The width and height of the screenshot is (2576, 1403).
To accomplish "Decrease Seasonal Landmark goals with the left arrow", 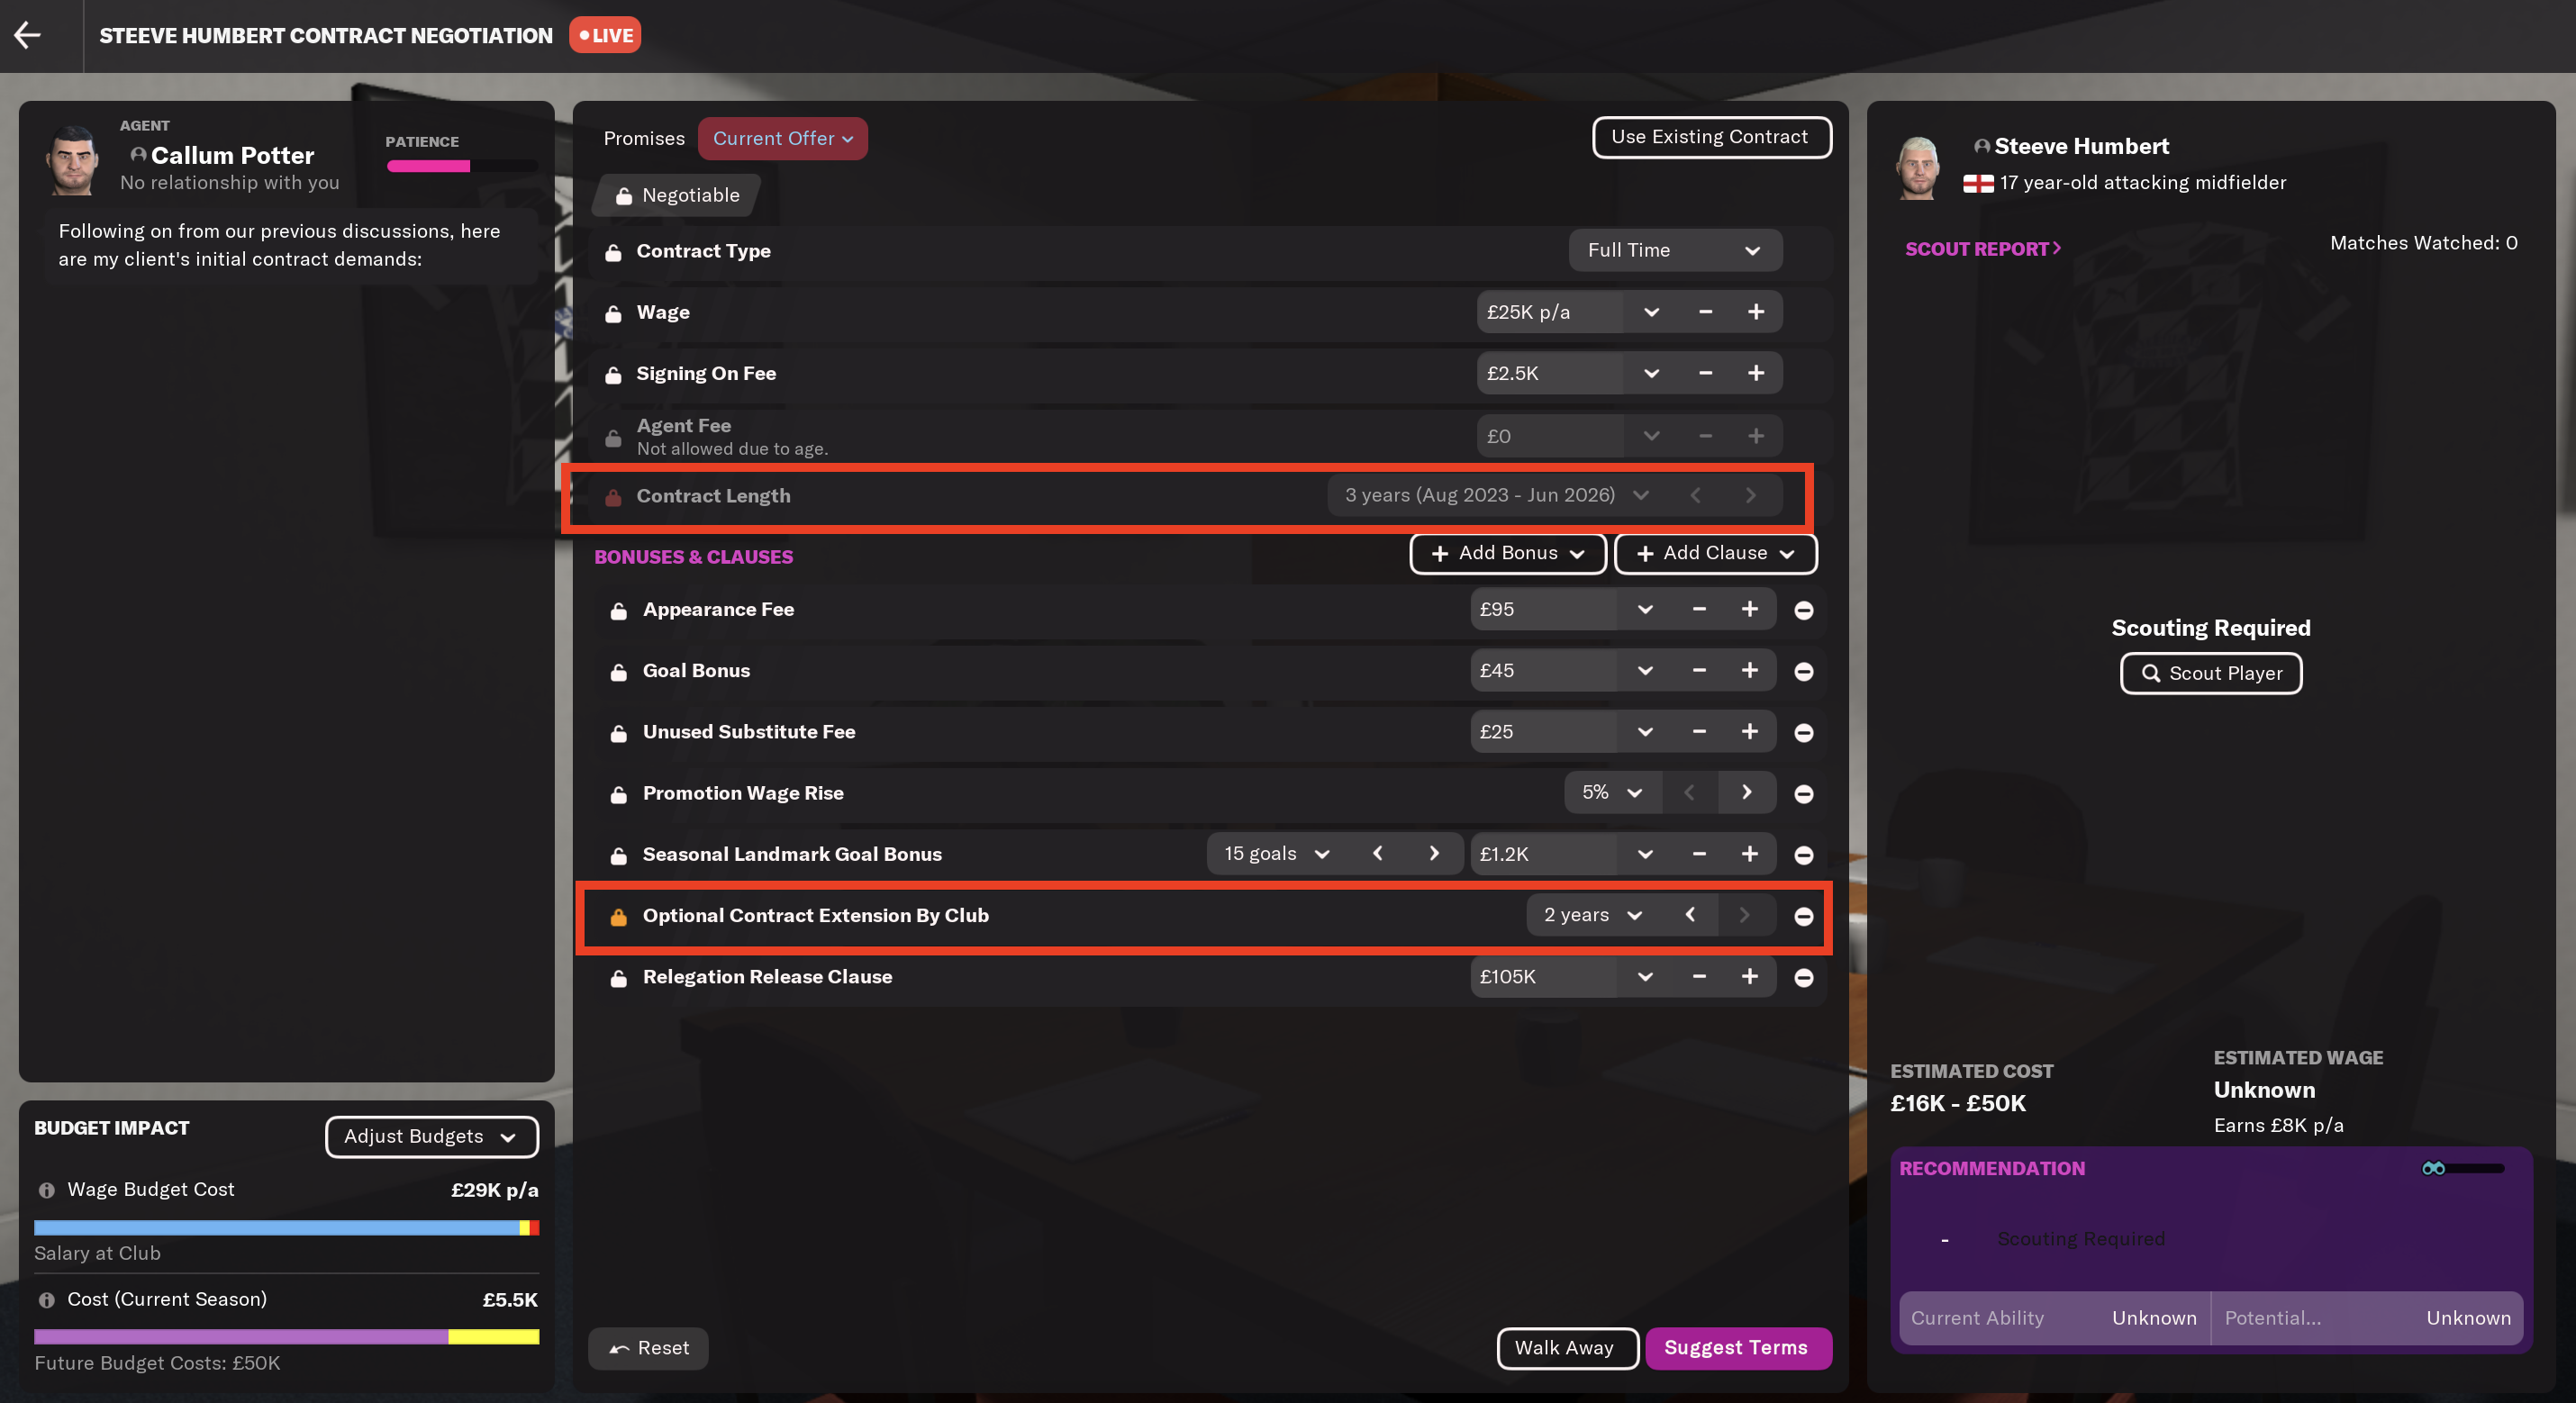I will tap(1378, 854).
